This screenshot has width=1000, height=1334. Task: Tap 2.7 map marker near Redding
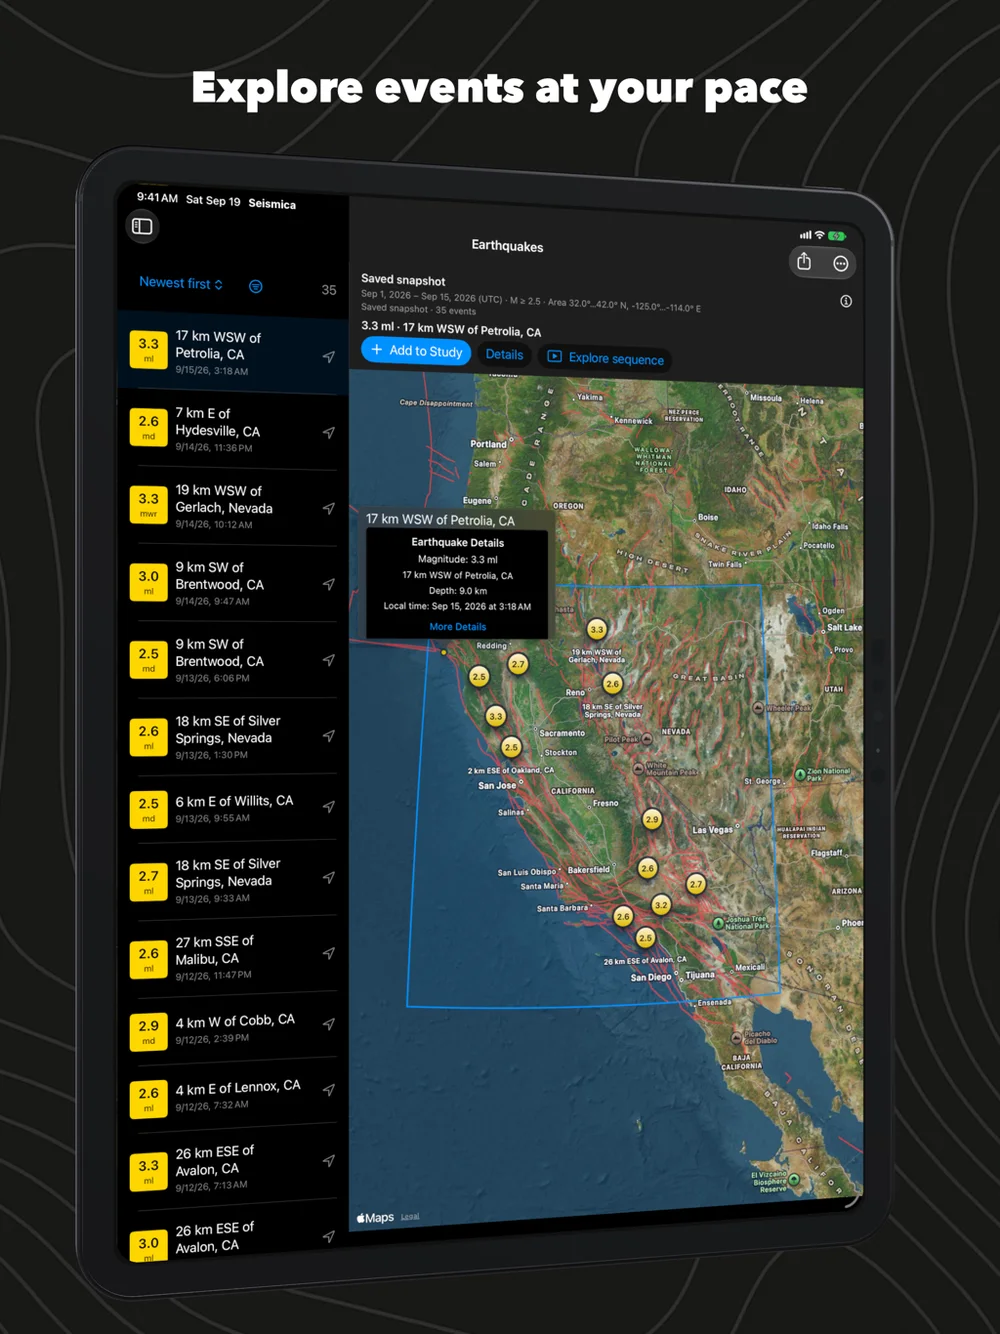(517, 664)
